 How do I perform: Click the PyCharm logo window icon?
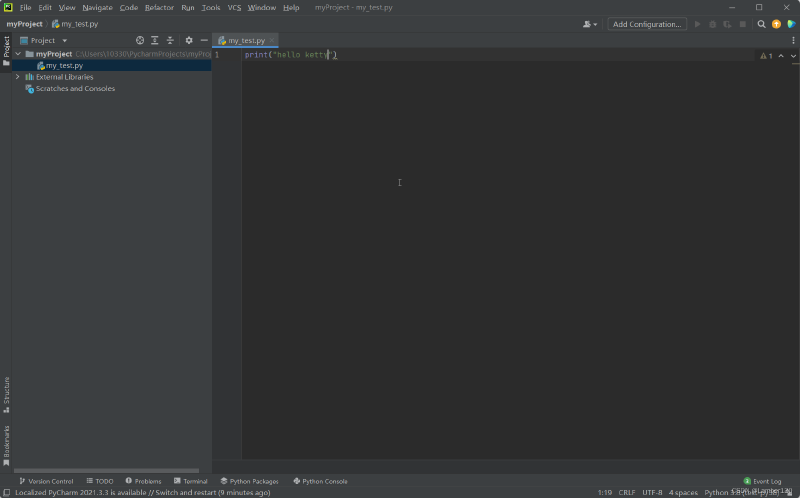pyautogui.click(x=8, y=7)
